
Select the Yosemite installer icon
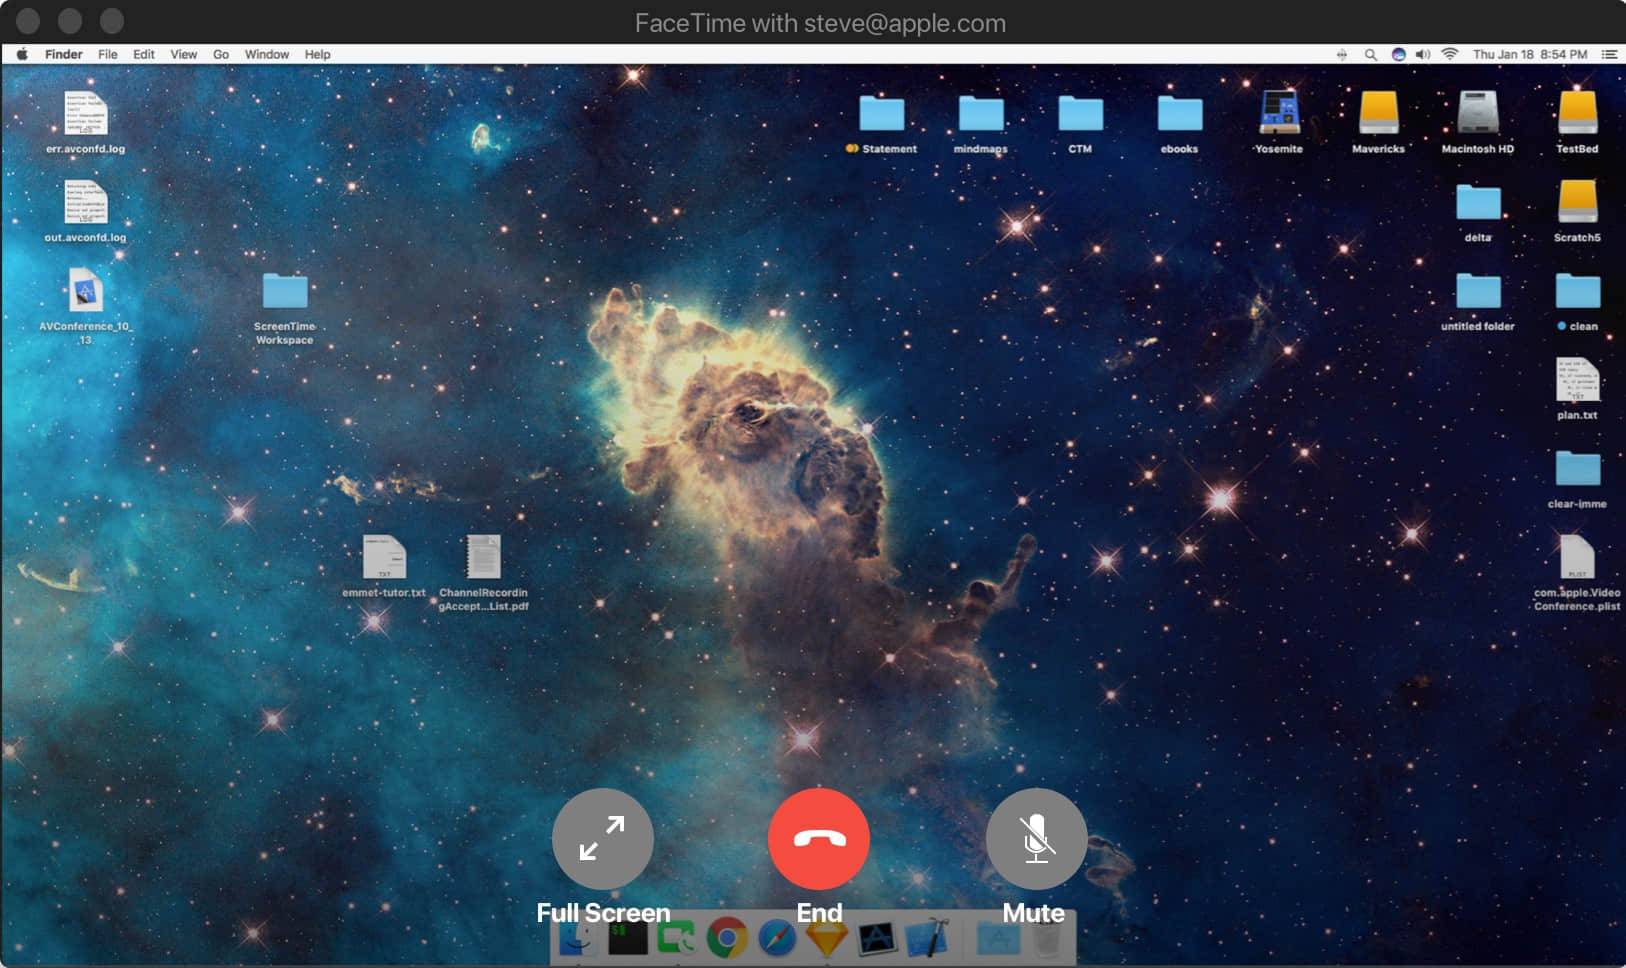point(1279,113)
